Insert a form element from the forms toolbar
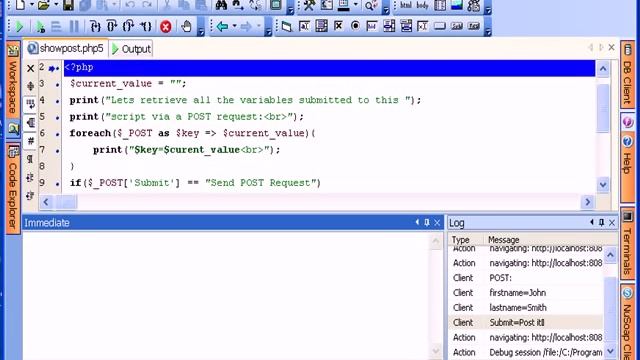 pyautogui.click(x=287, y=27)
